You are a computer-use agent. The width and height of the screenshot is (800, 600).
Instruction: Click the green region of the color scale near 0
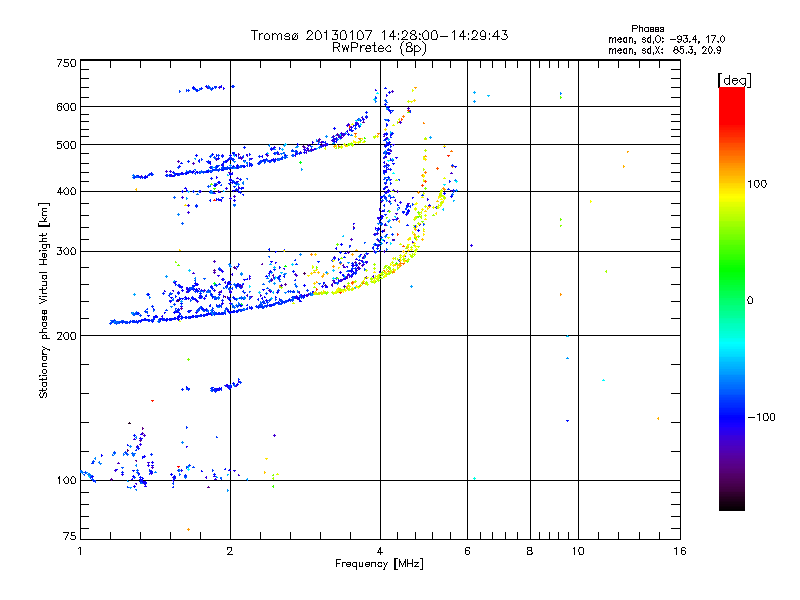click(x=732, y=286)
